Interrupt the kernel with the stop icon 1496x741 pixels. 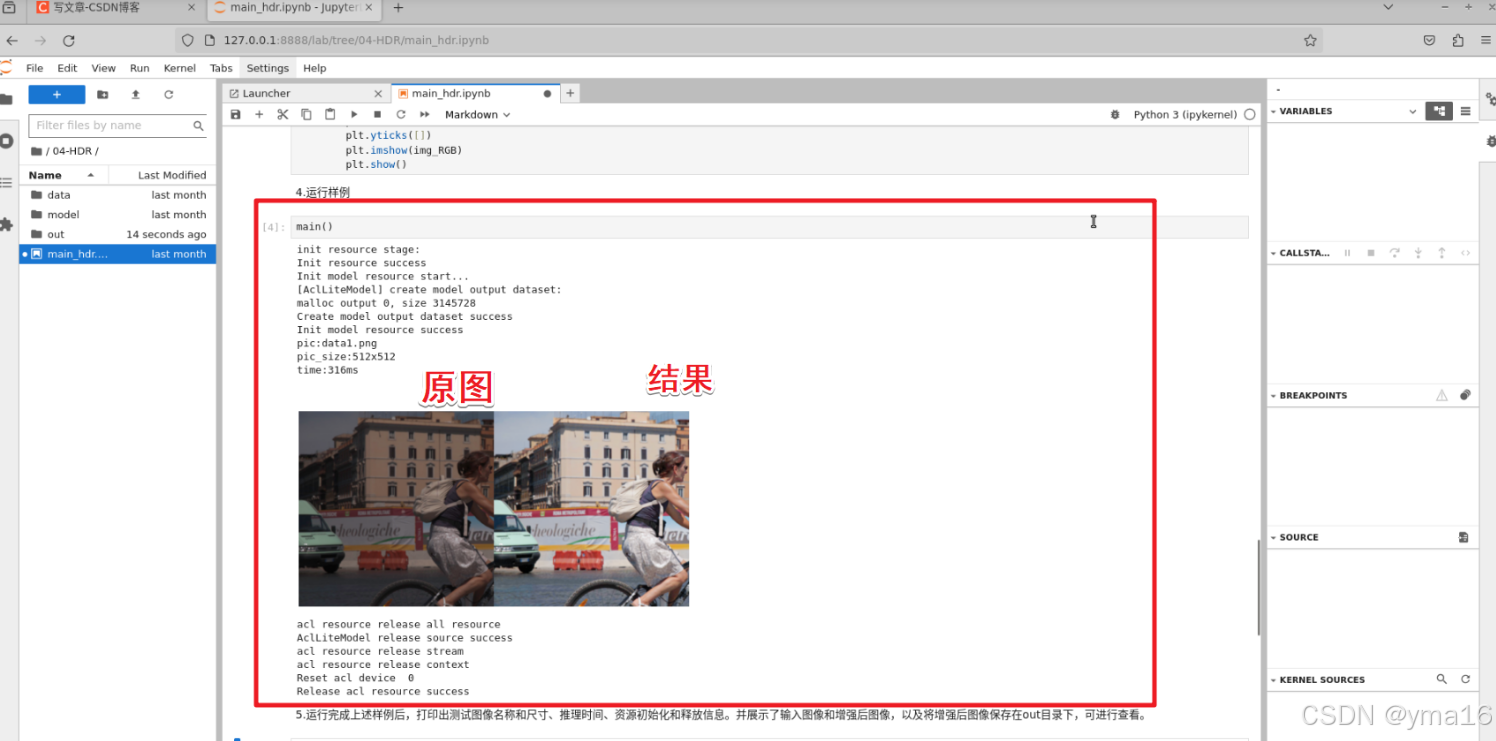377,115
